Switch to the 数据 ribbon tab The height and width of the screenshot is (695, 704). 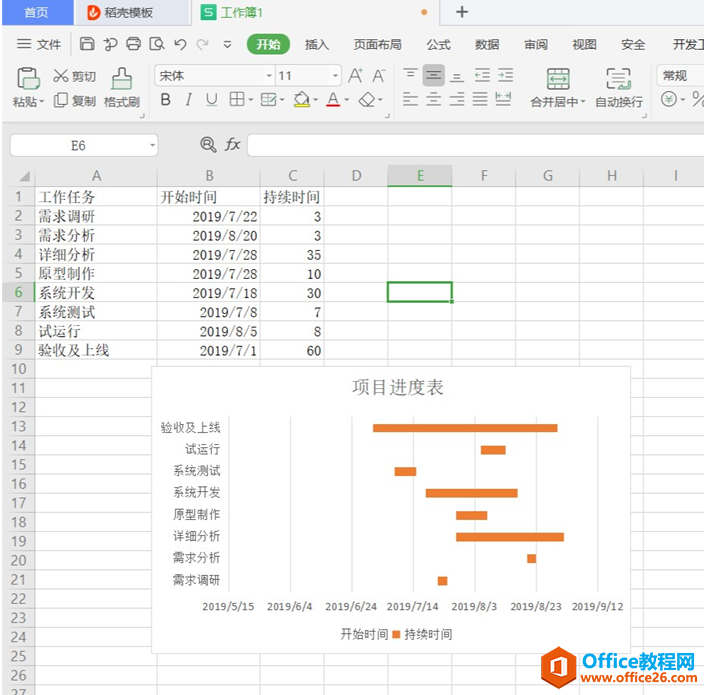pyautogui.click(x=487, y=44)
